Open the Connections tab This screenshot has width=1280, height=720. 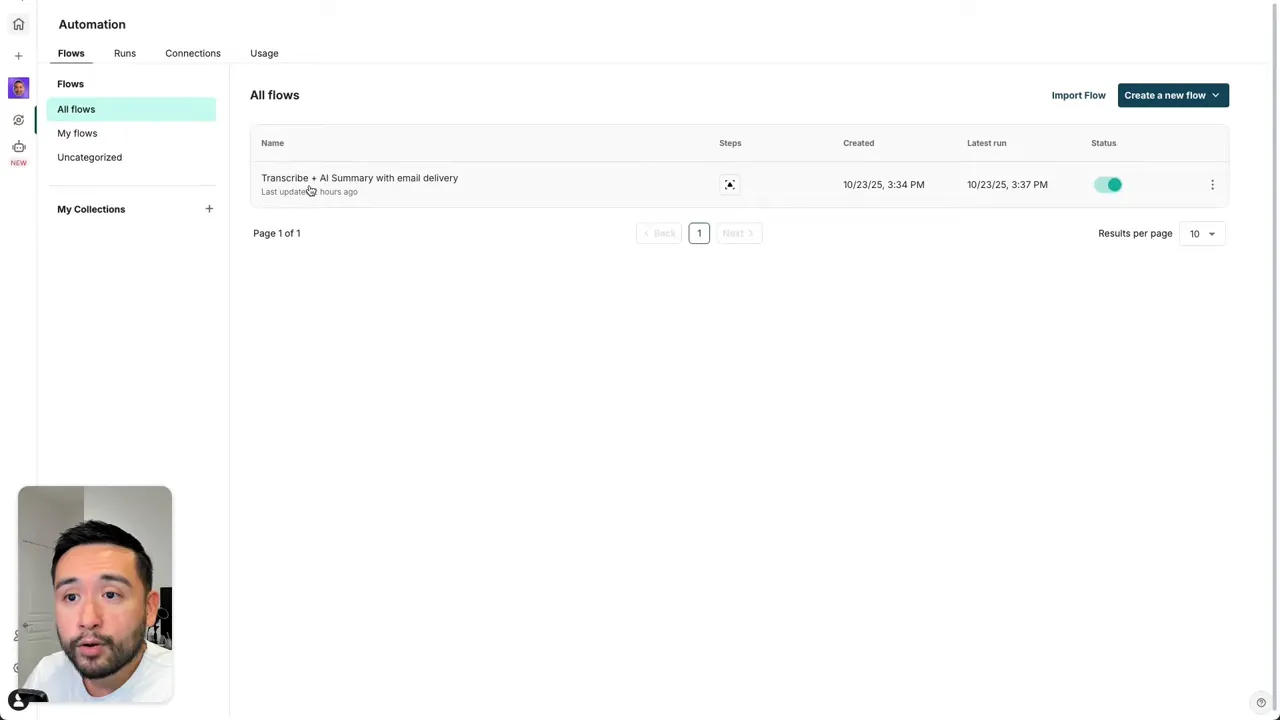click(x=192, y=53)
